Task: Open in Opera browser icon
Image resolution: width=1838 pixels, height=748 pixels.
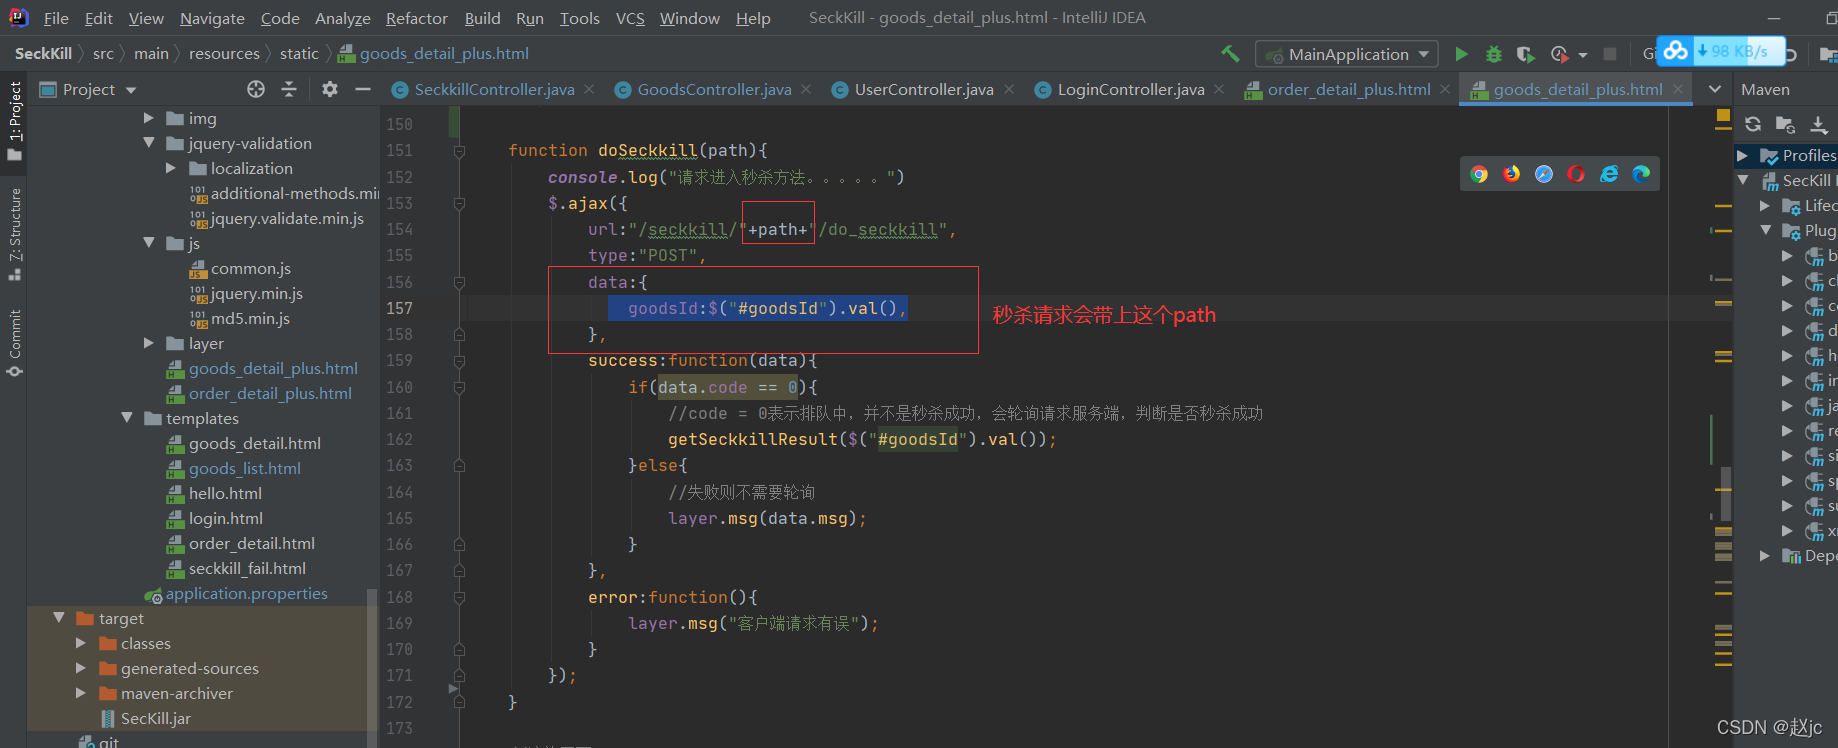Action: tap(1576, 174)
